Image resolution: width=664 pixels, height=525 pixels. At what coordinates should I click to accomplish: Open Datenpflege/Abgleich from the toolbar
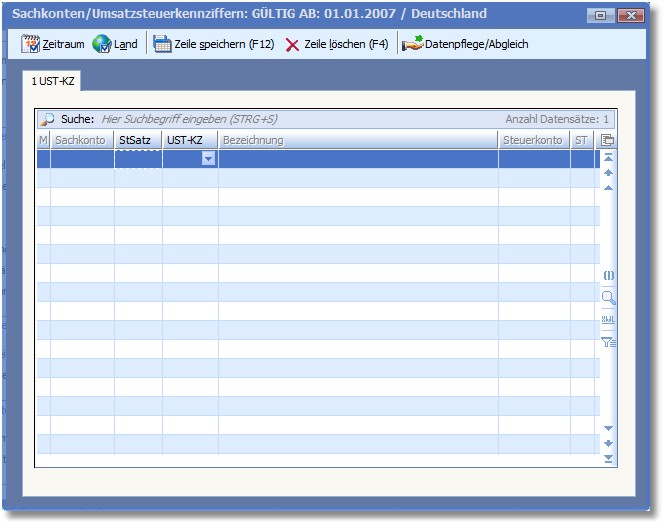tap(465, 44)
